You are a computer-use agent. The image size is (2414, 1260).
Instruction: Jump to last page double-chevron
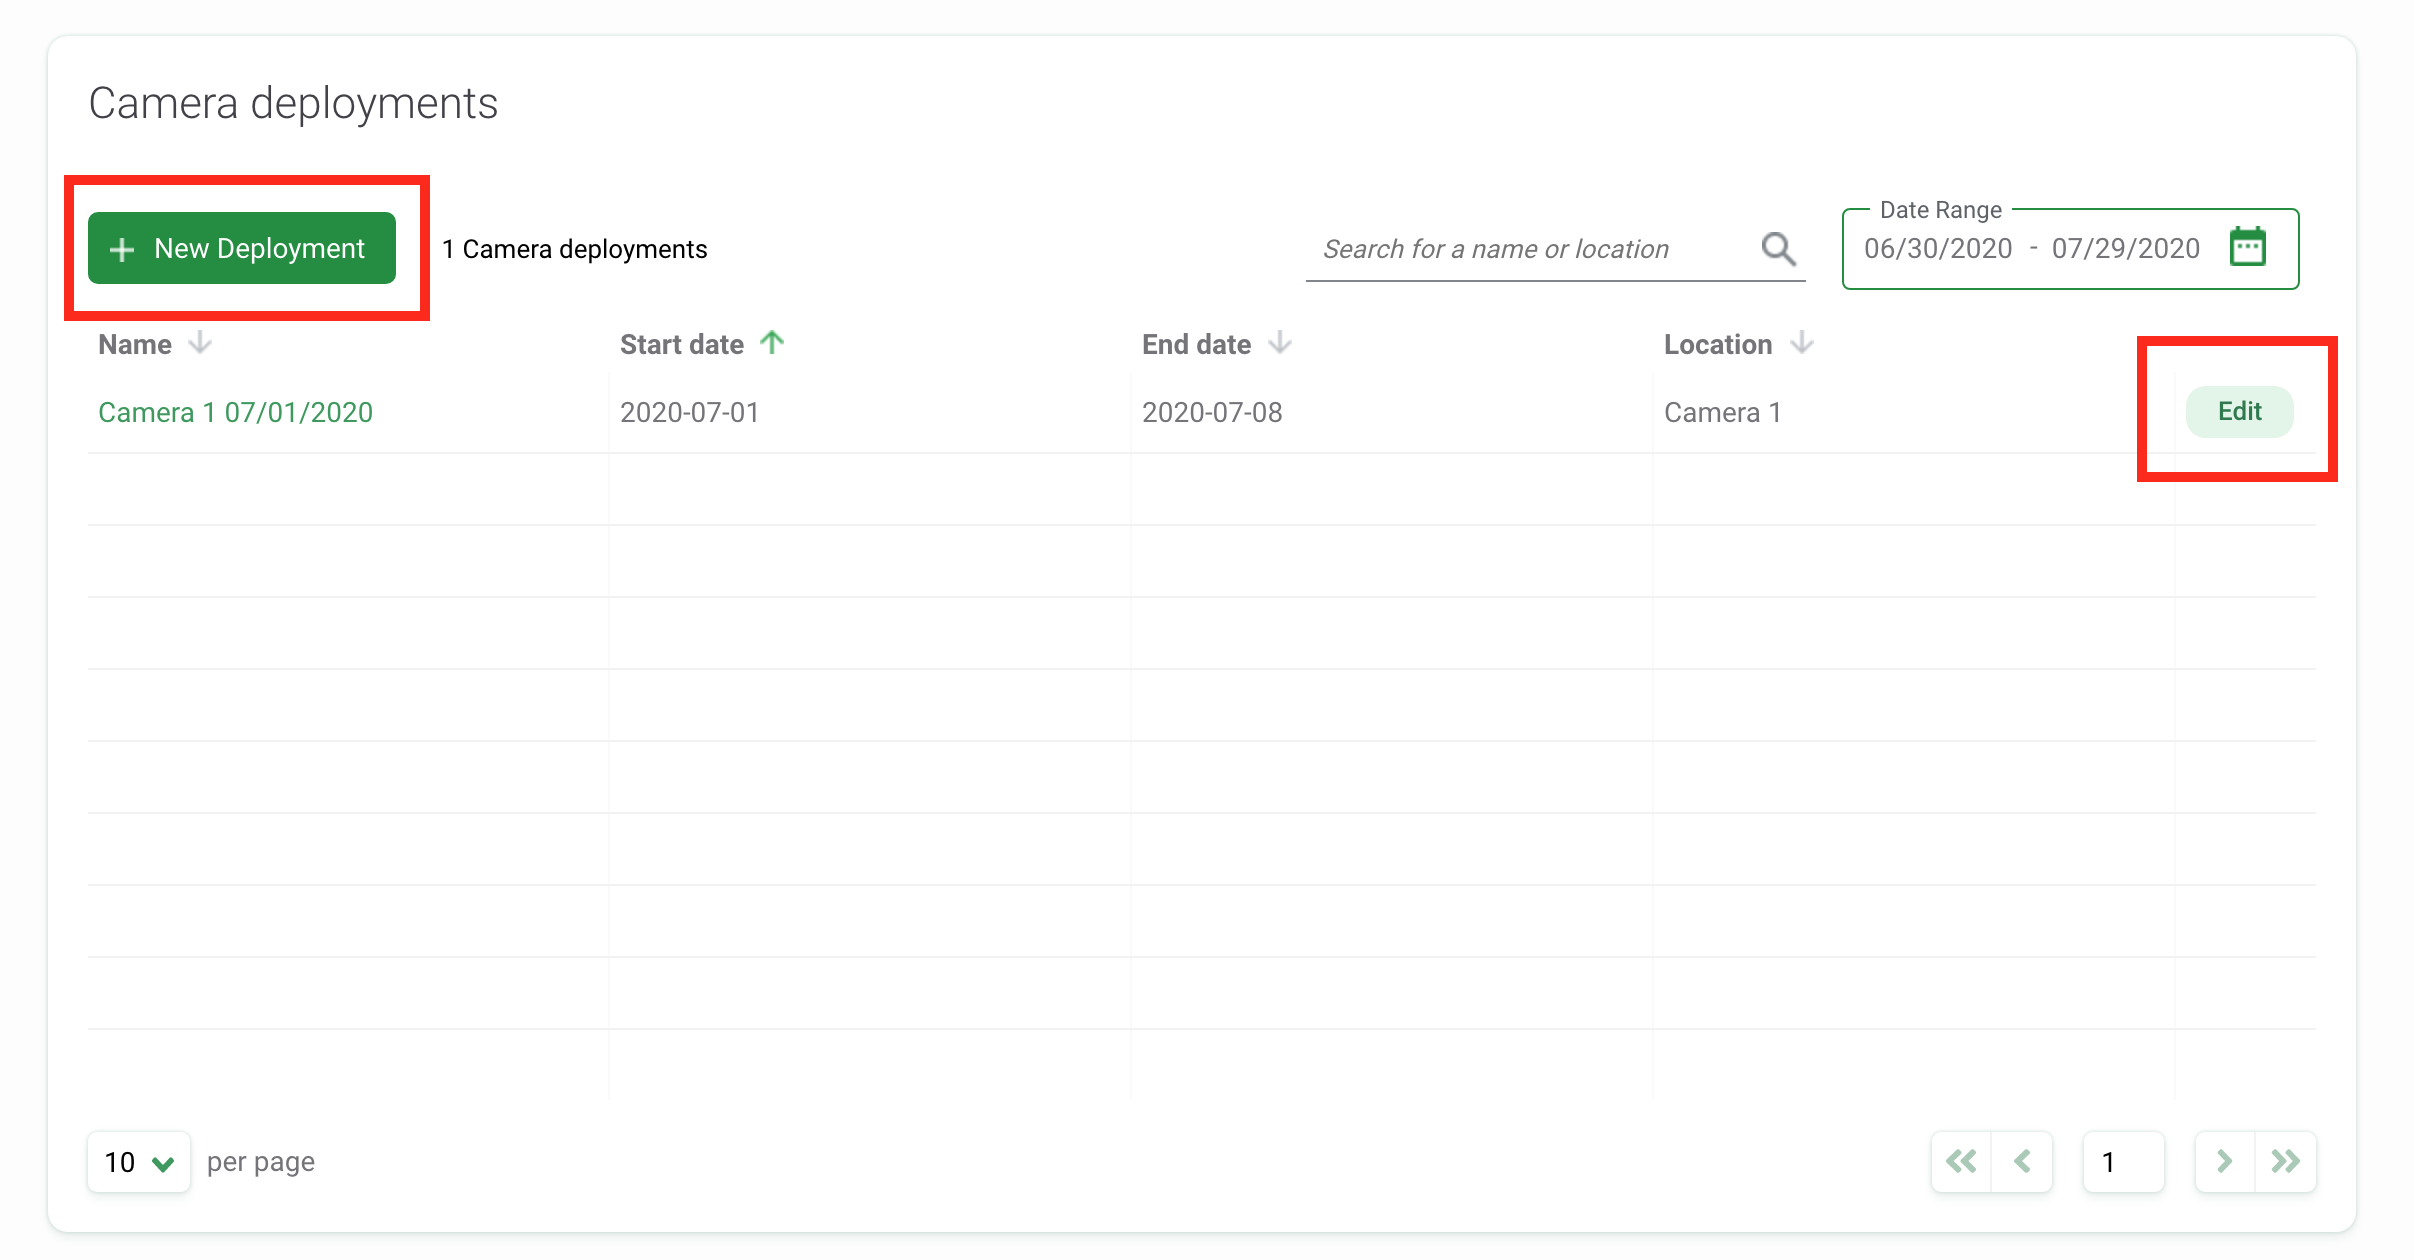[x=2286, y=1161]
